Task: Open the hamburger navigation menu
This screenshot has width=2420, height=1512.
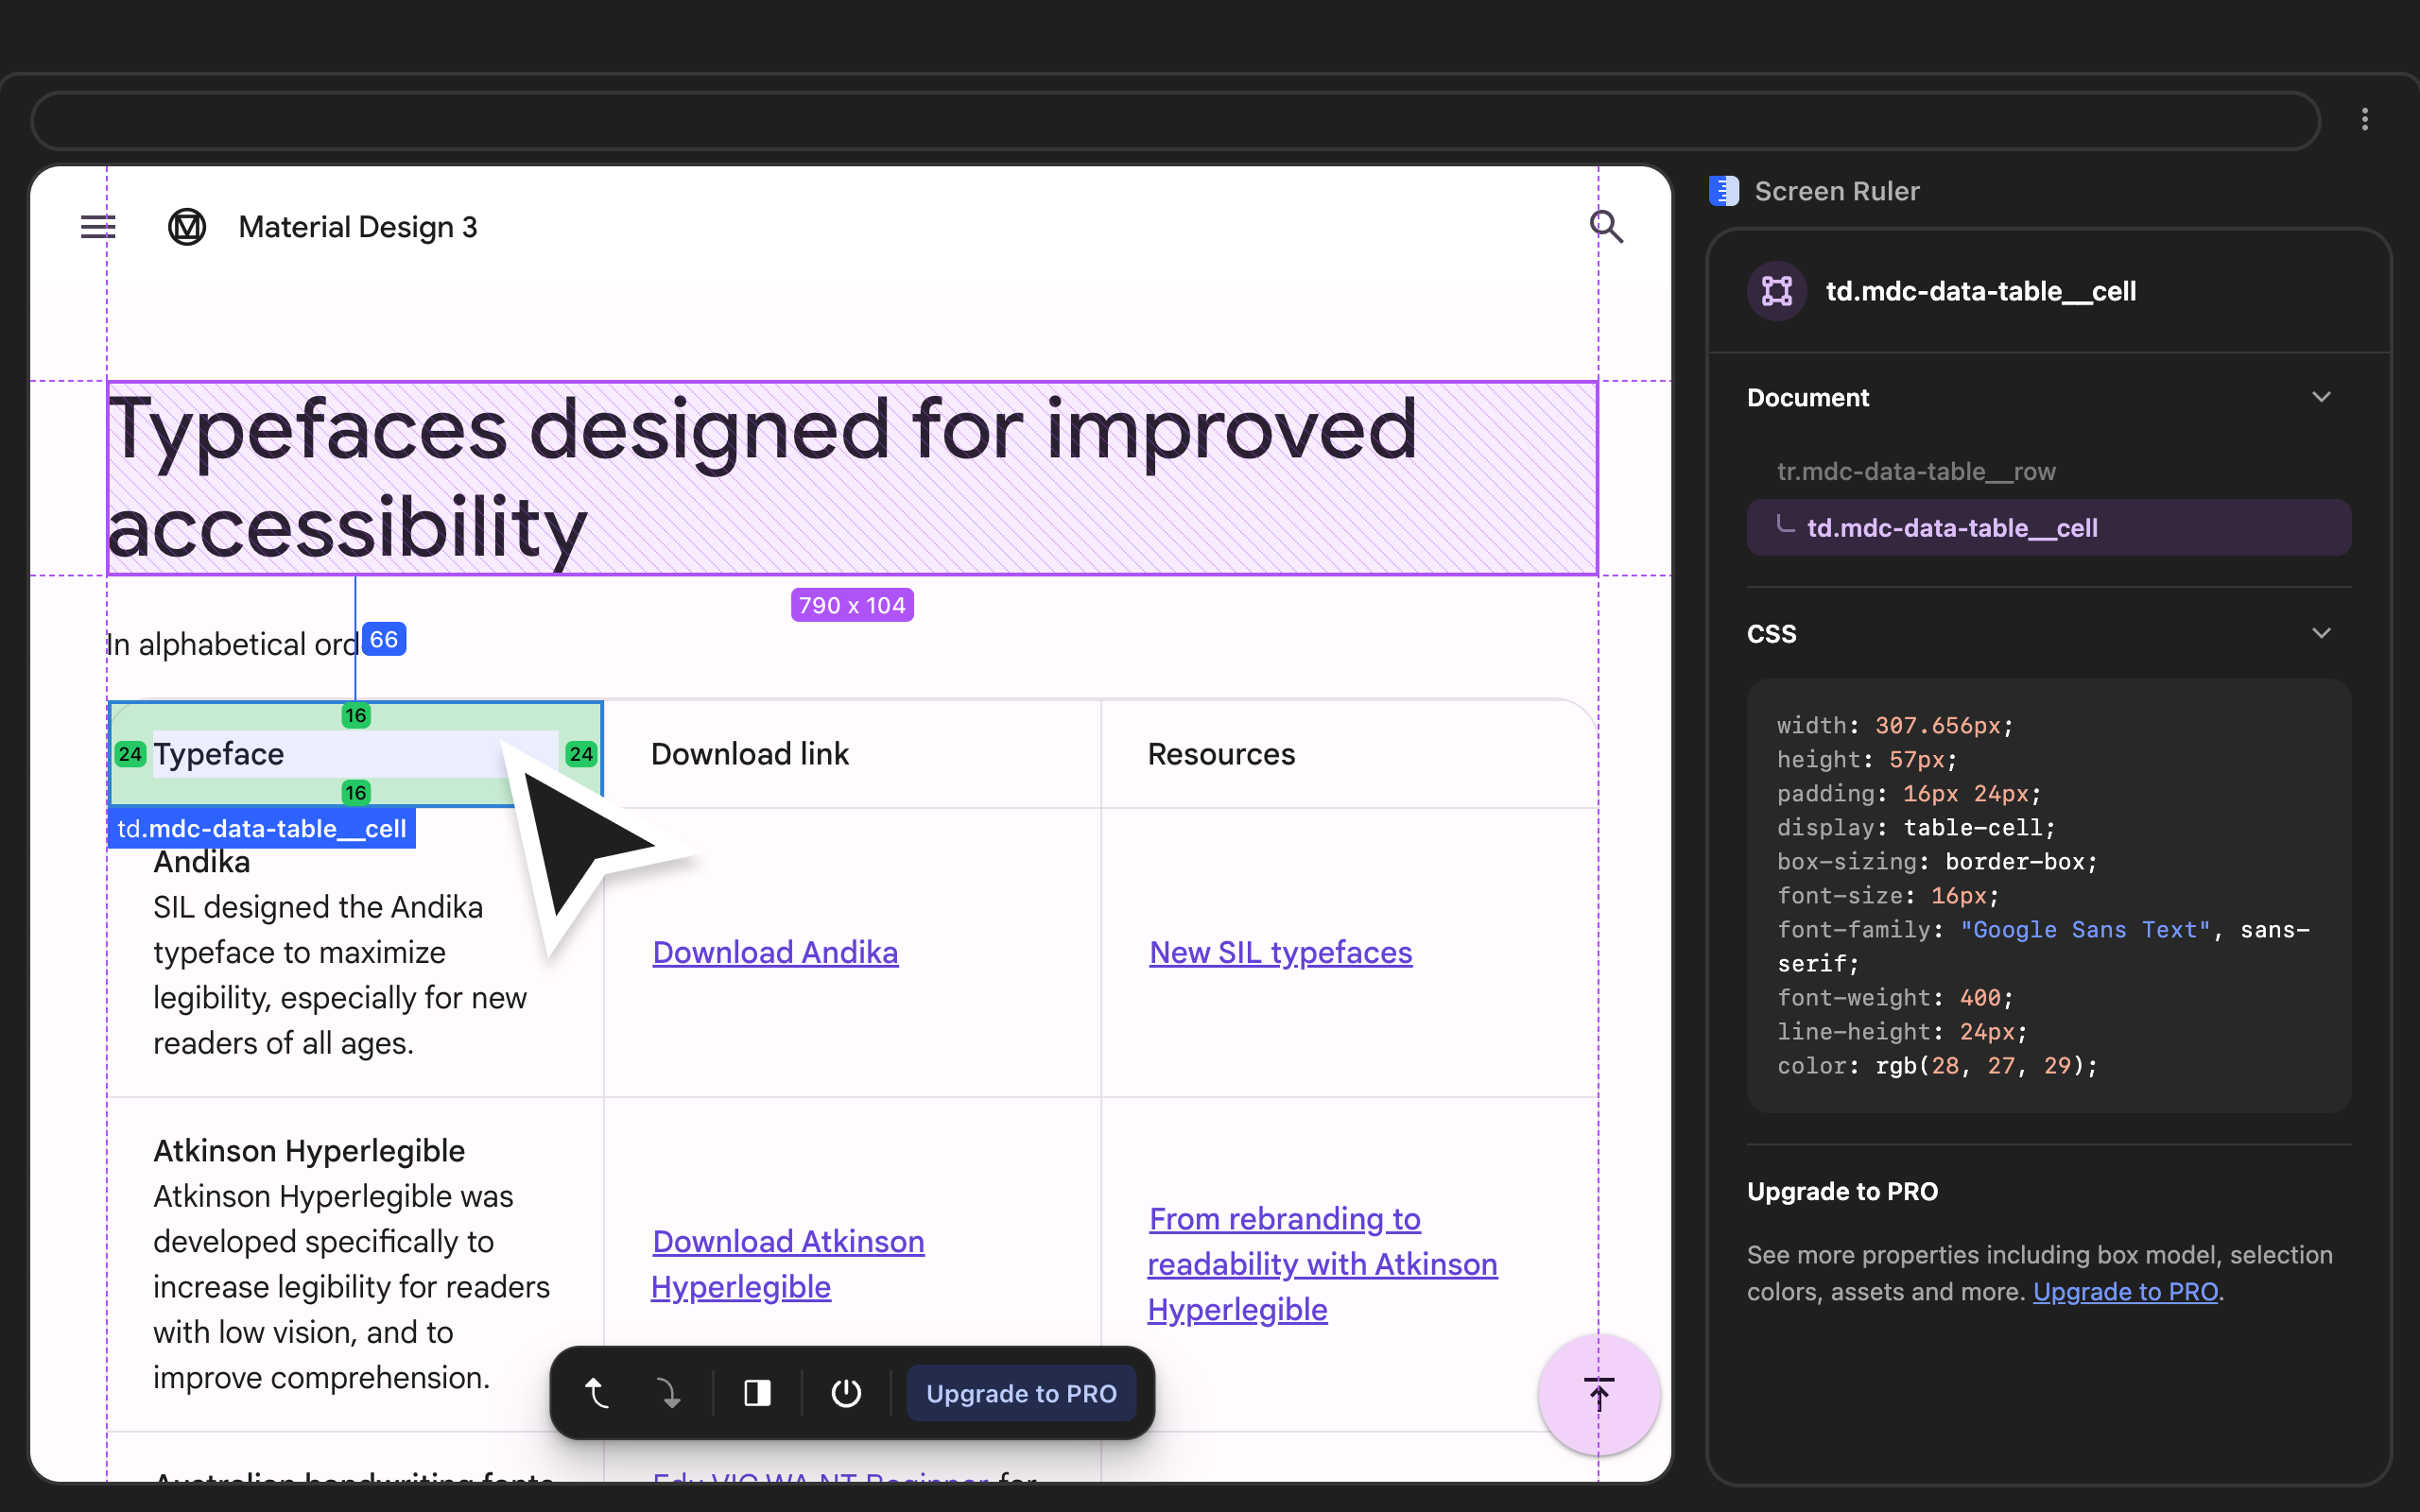Action: click(x=98, y=227)
